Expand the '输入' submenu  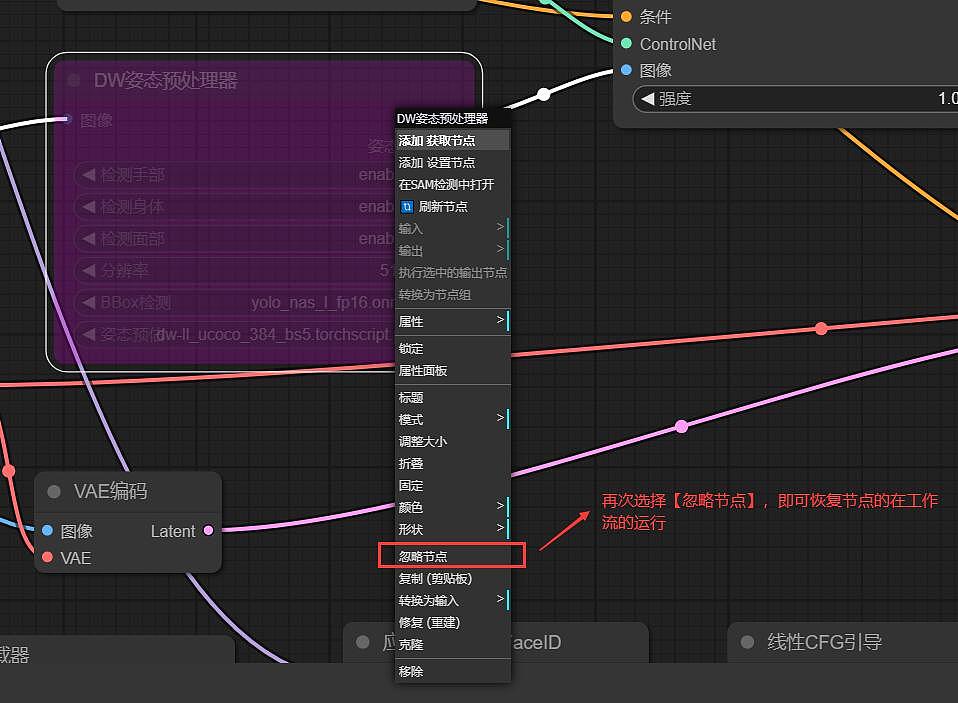(x=452, y=228)
